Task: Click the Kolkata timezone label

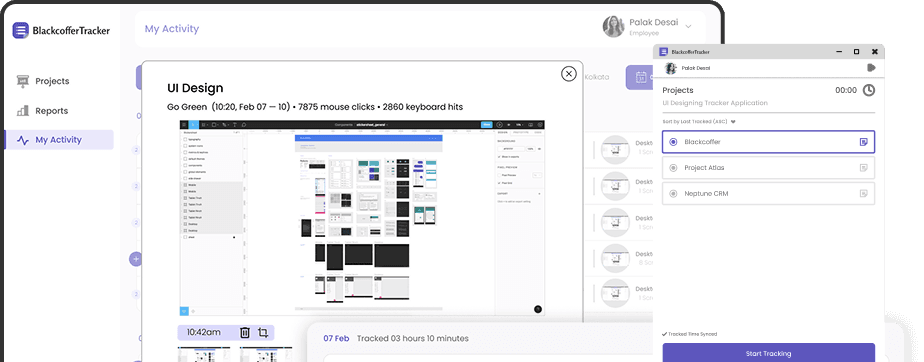Action: [596, 77]
